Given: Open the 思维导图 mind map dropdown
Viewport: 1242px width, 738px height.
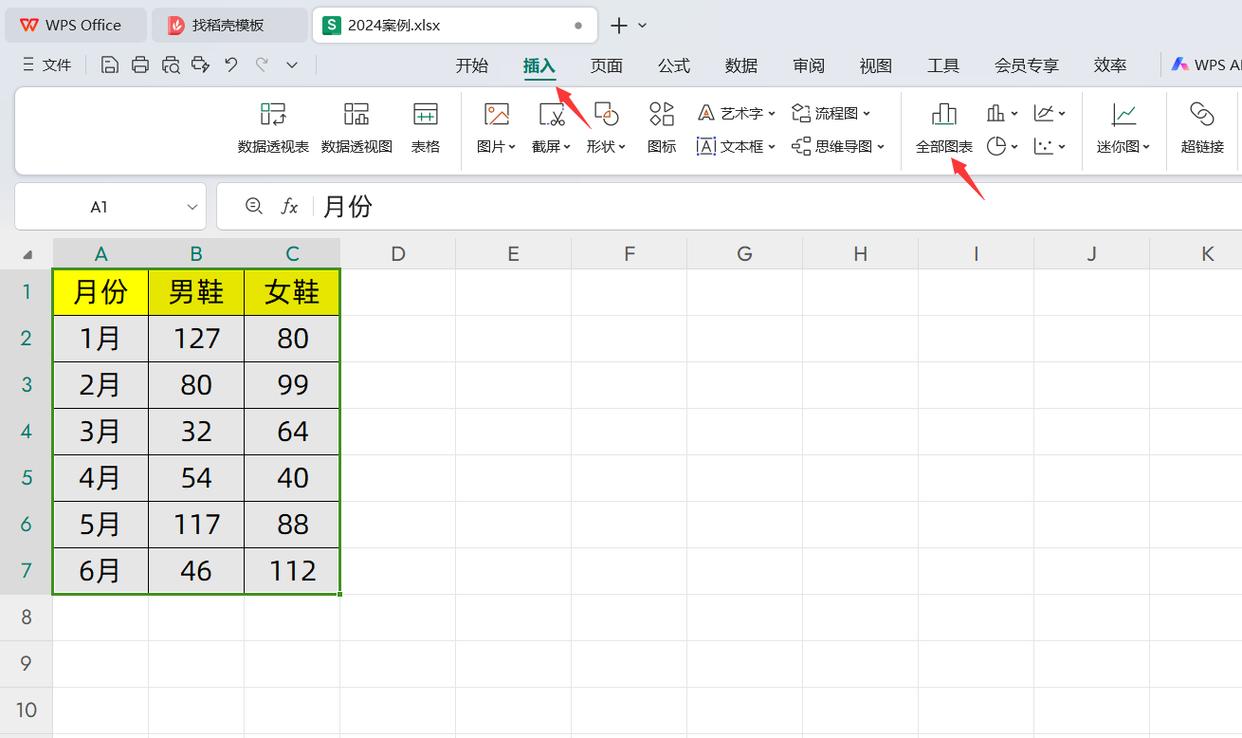Looking at the screenshot, I should [838, 146].
